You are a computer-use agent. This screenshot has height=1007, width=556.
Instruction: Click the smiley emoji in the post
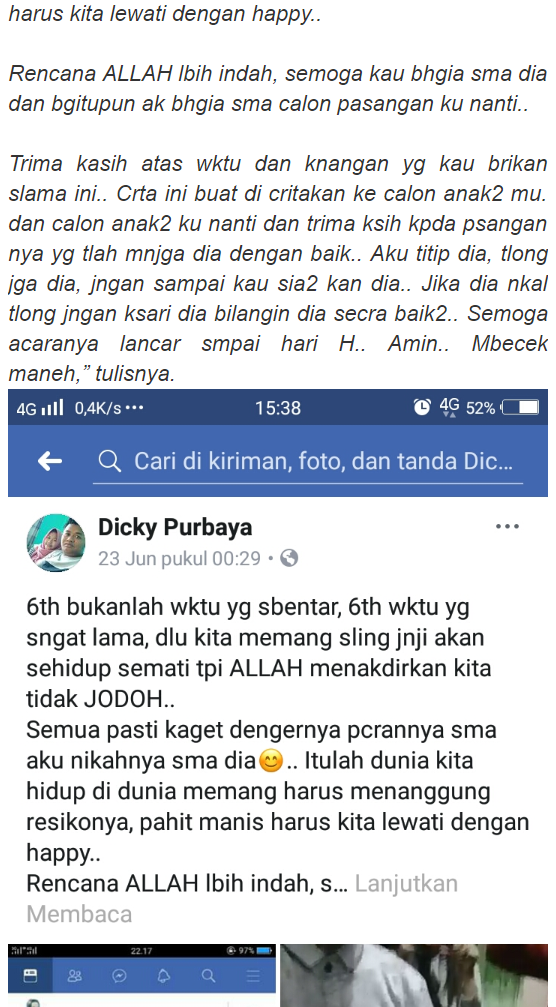(x=270, y=762)
